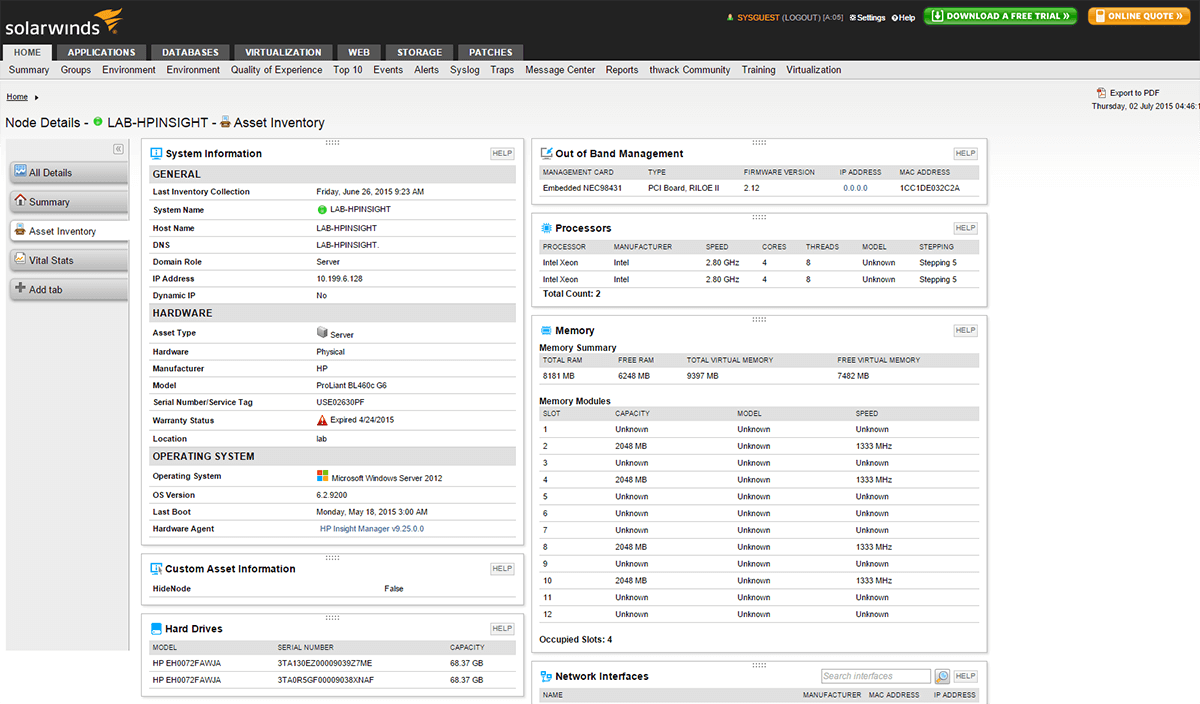
Task: Click the search magnifier in Network Interfaces
Action: (x=942, y=676)
